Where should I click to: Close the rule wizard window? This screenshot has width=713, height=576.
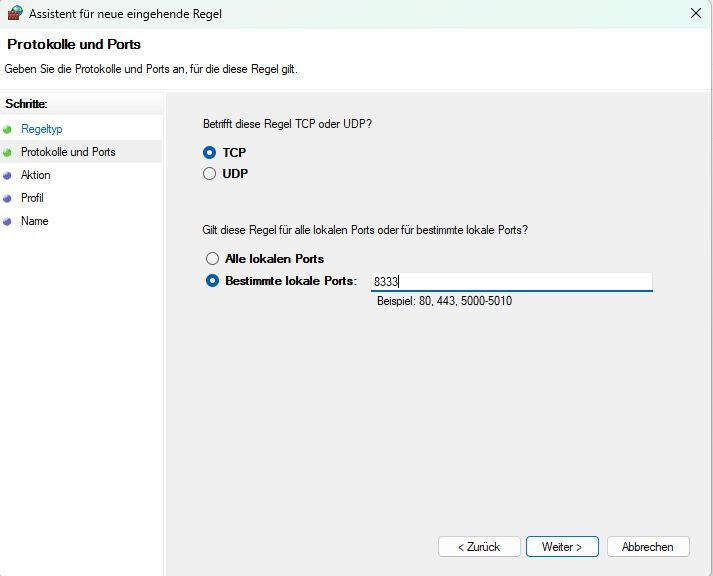pos(695,14)
